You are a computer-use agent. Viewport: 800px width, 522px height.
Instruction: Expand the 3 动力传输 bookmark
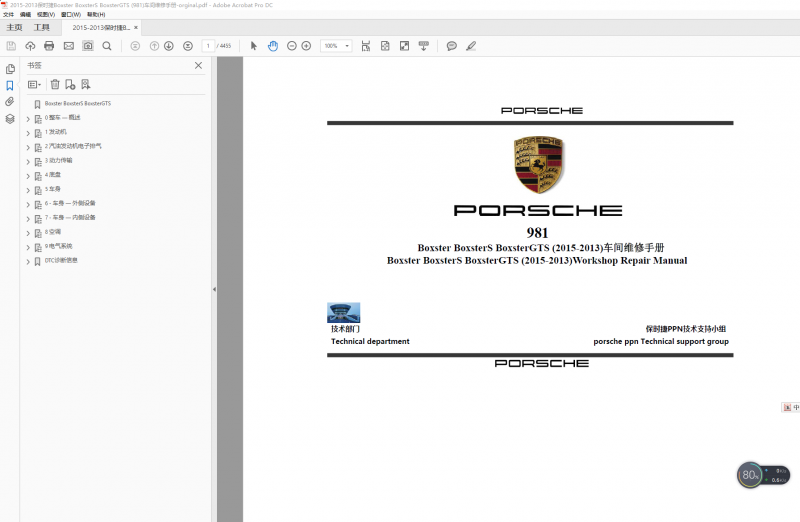[28, 162]
